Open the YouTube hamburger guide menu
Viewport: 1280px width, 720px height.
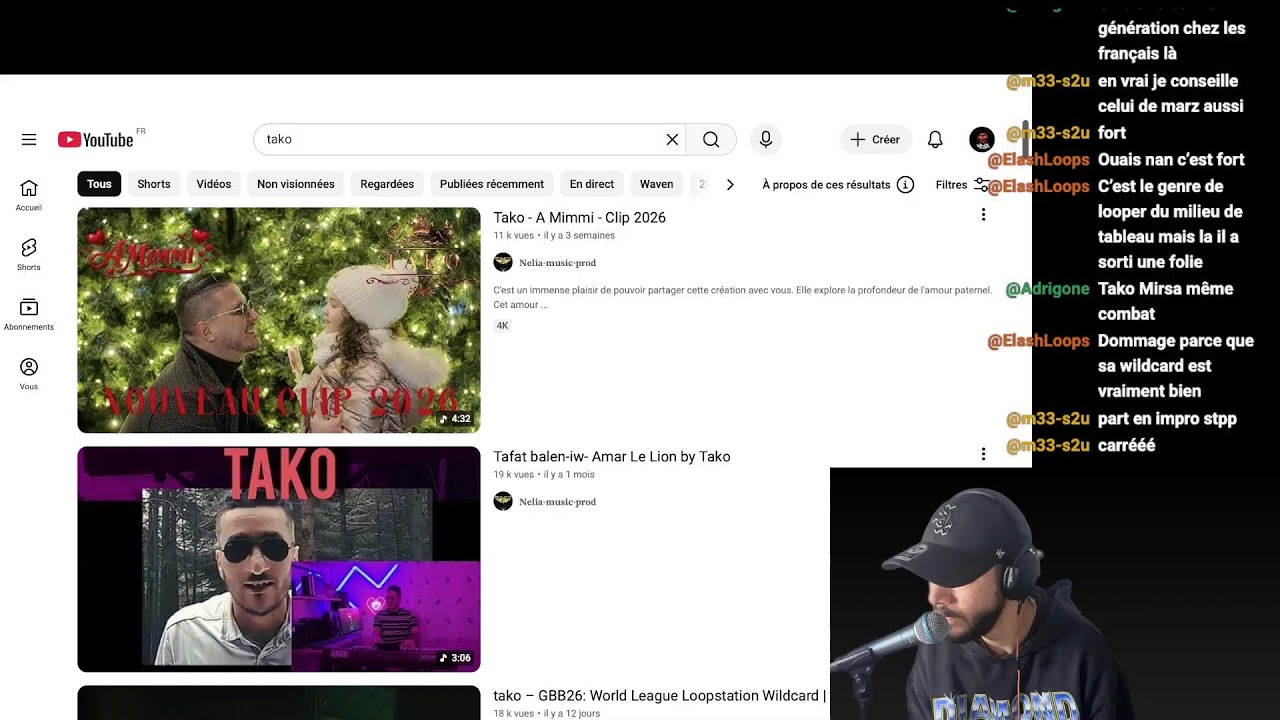[x=29, y=140]
